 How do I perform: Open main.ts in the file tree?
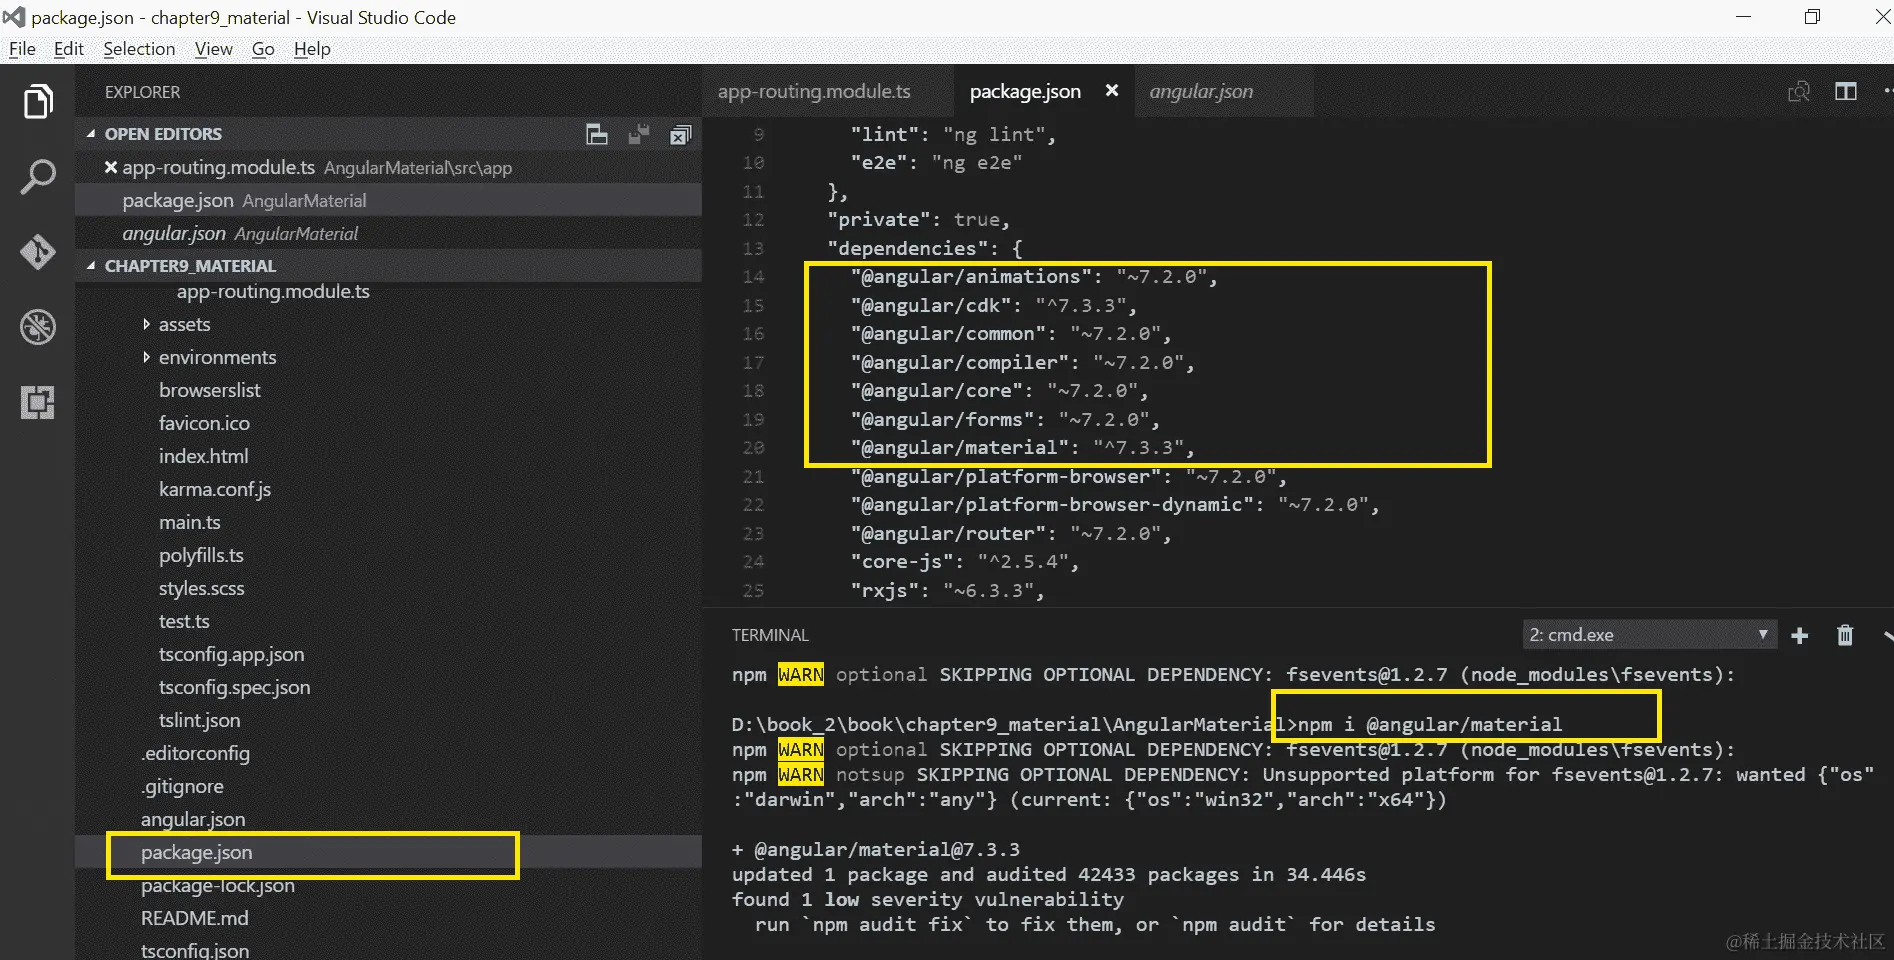tap(189, 522)
